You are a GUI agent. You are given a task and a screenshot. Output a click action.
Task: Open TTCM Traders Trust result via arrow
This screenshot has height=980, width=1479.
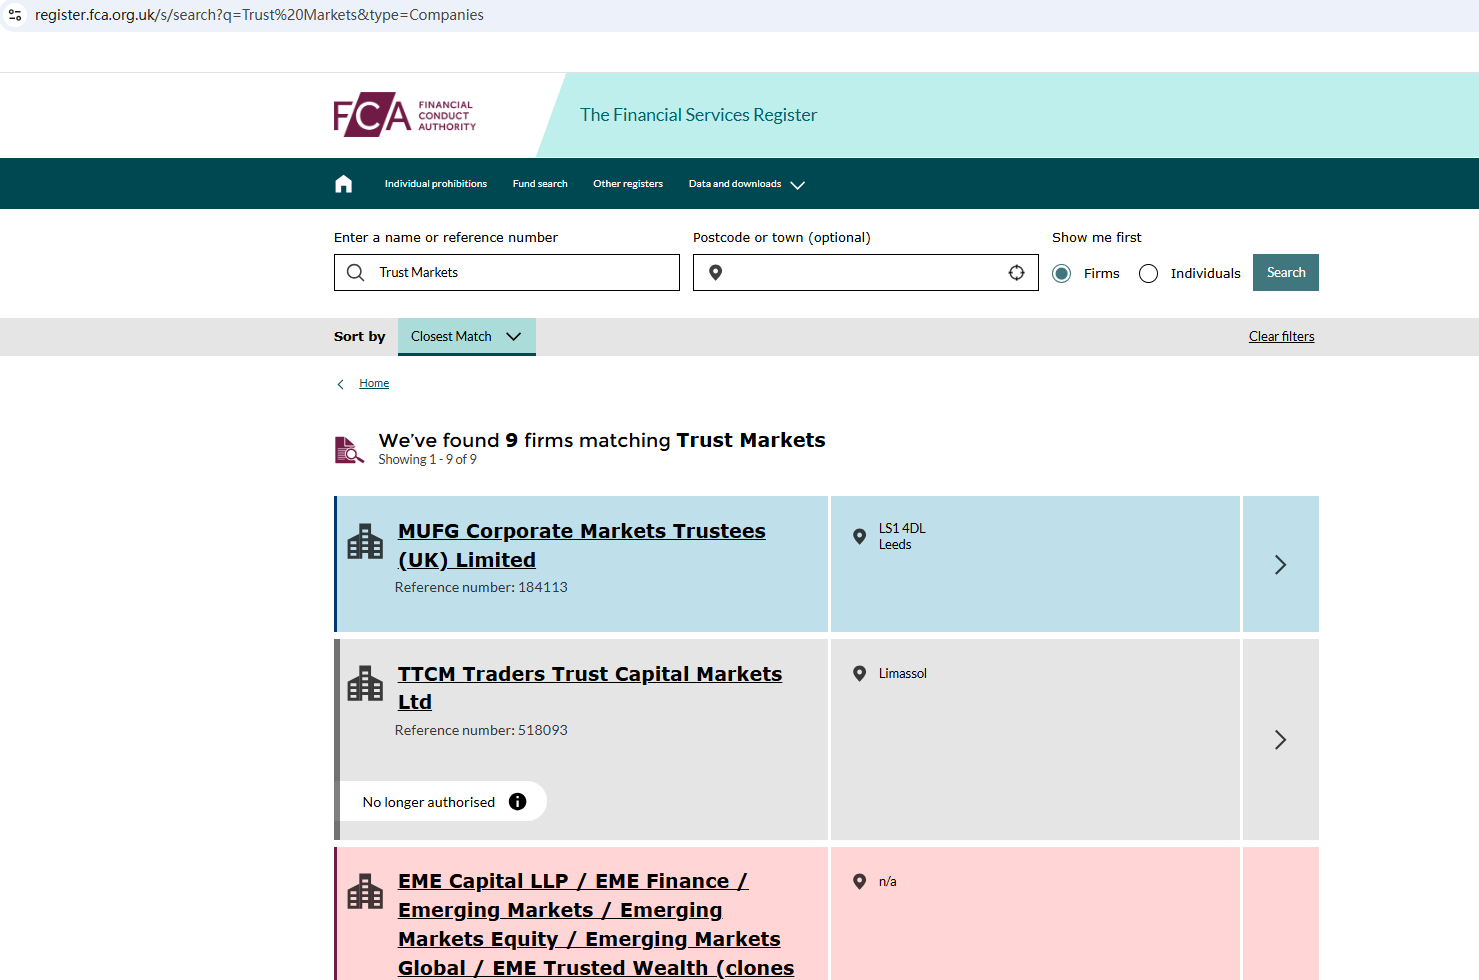coord(1280,739)
